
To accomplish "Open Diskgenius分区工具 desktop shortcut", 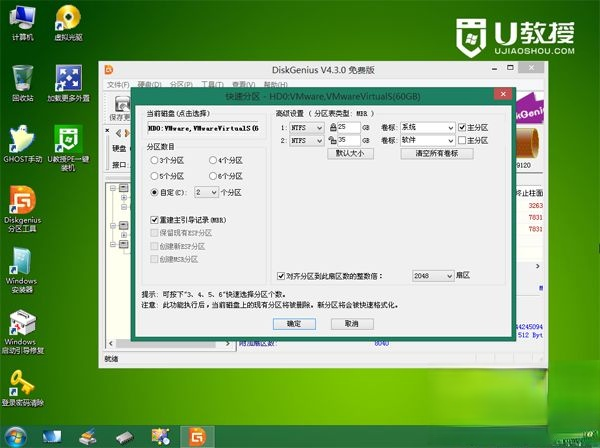I will [x=23, y=209].
